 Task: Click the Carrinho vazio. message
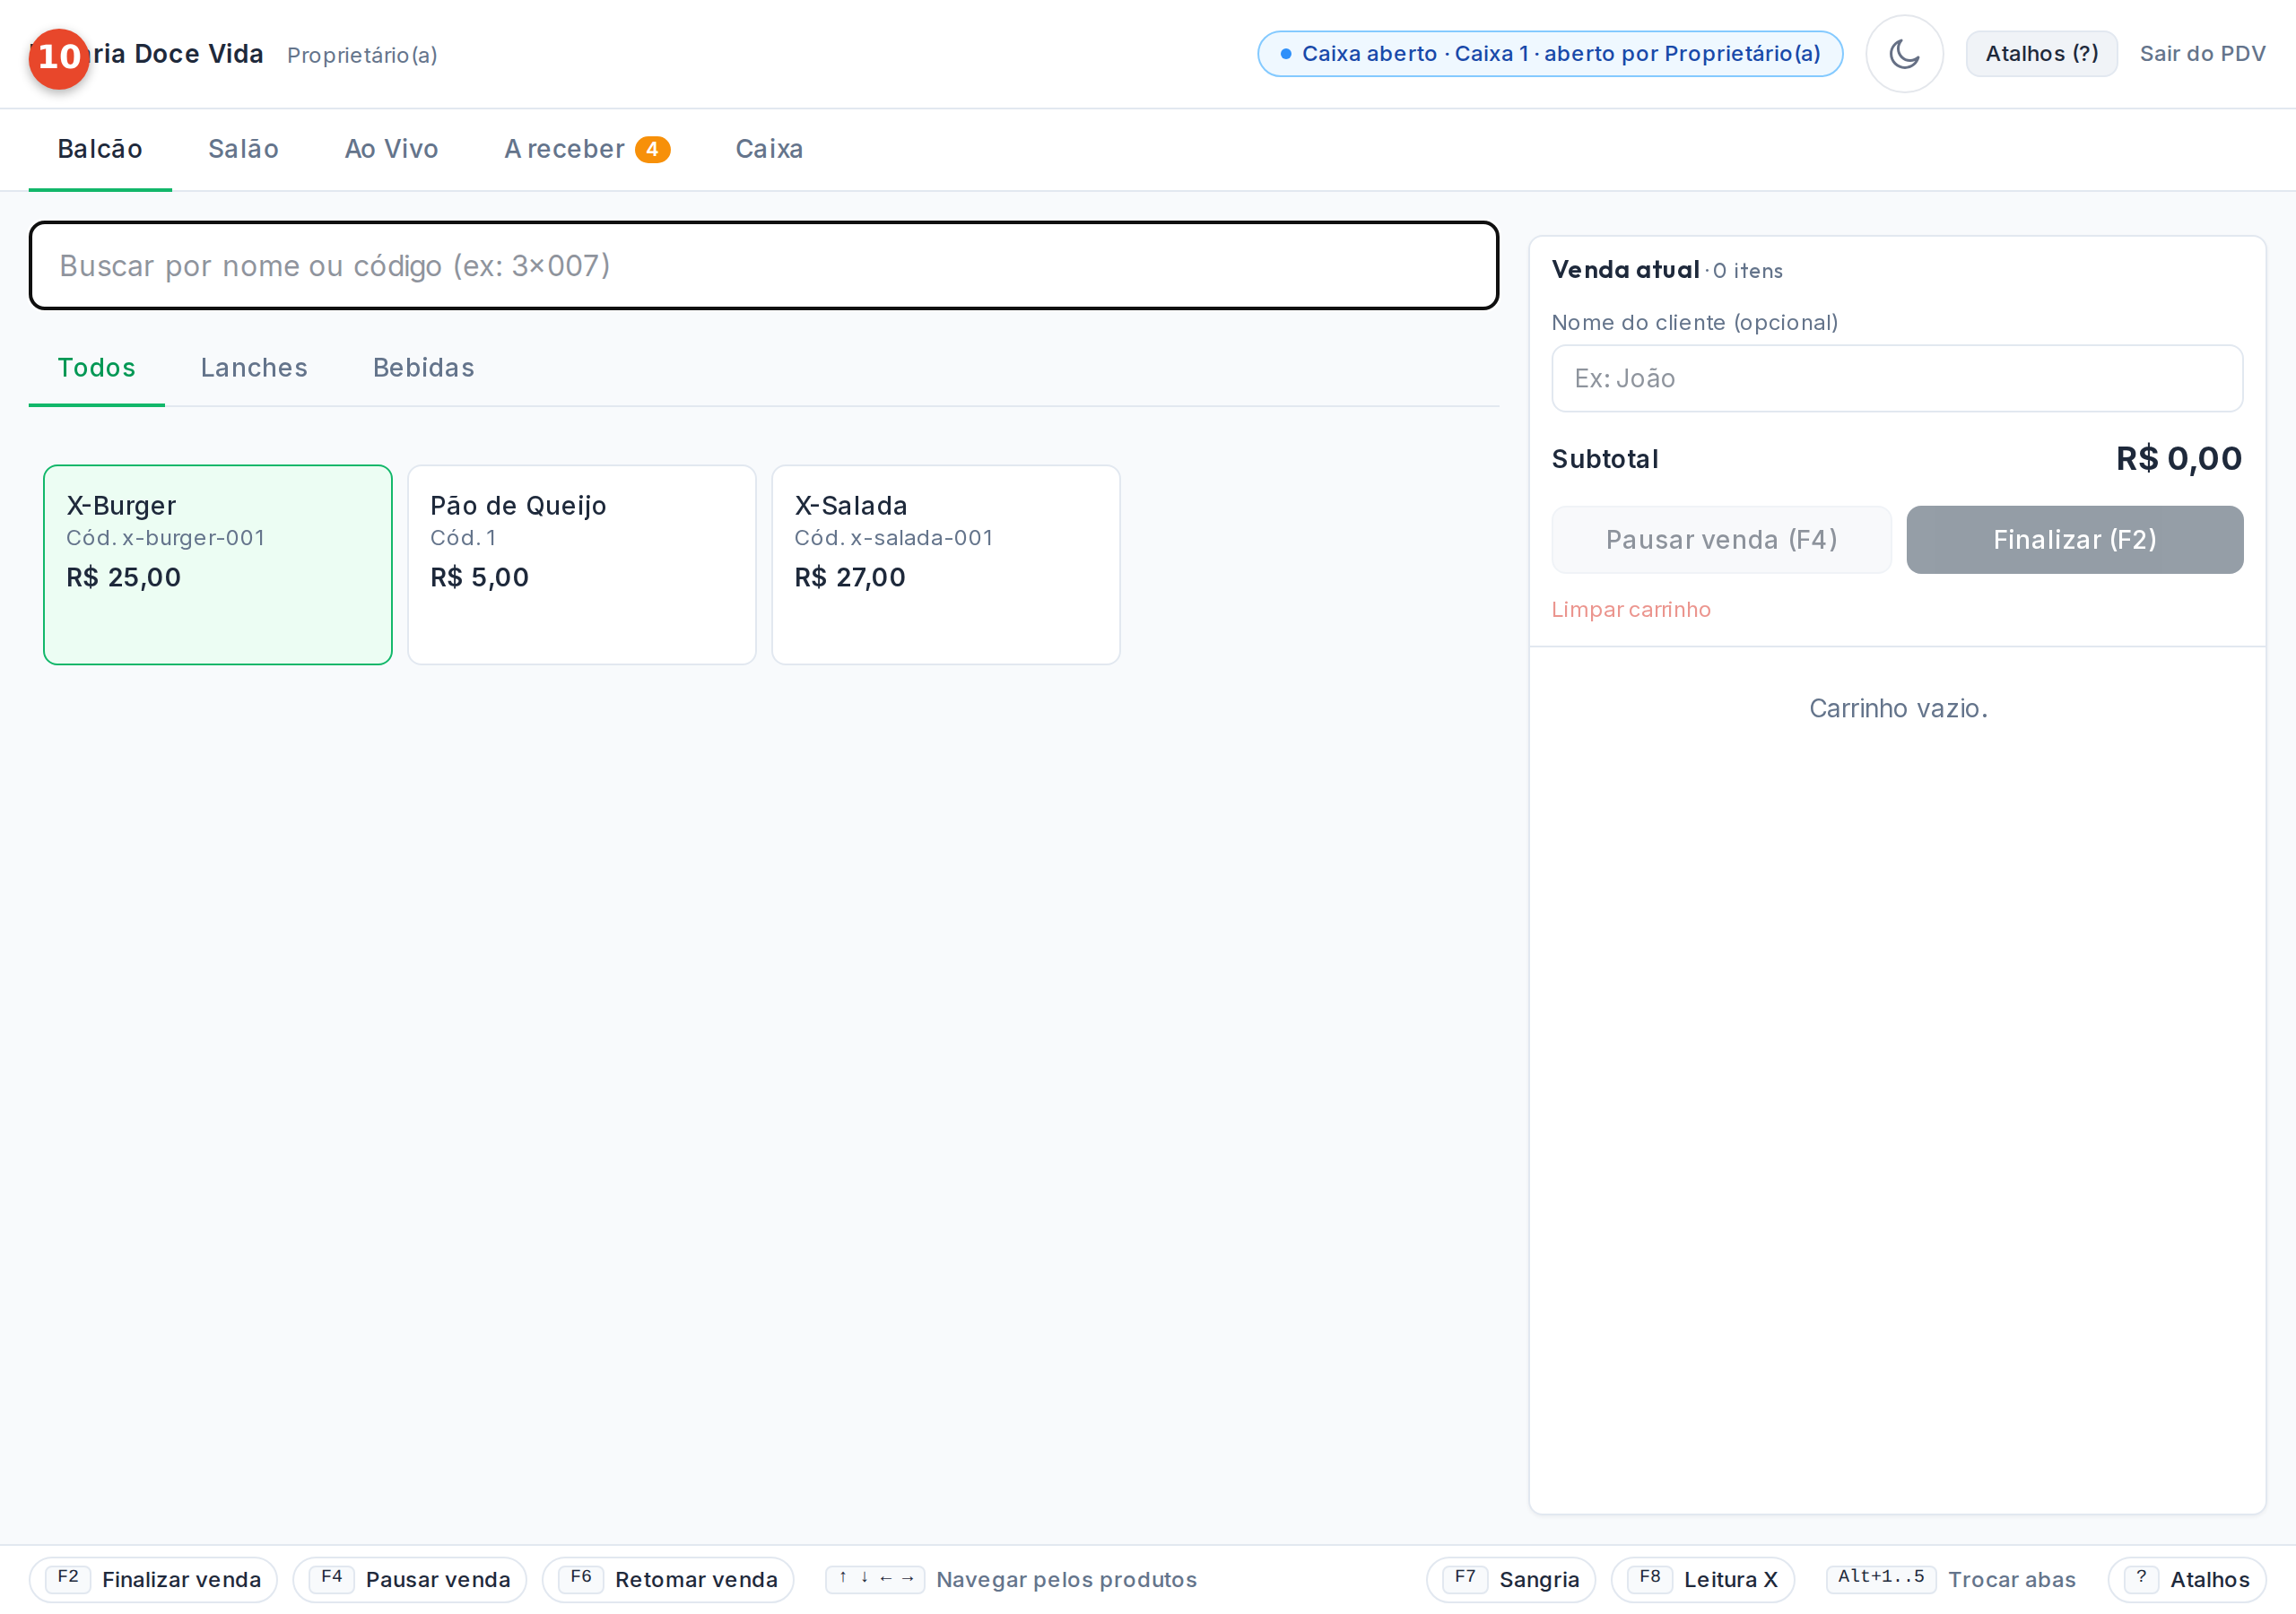[x=1897, y=709]
